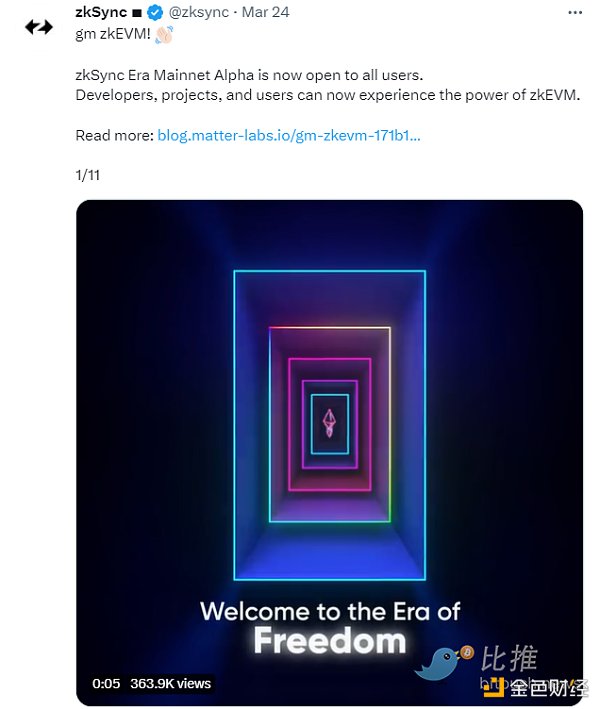This screenshot has height=709, width=600.
Task: Click the black square affiliation badge
Action: click(137, 13)
